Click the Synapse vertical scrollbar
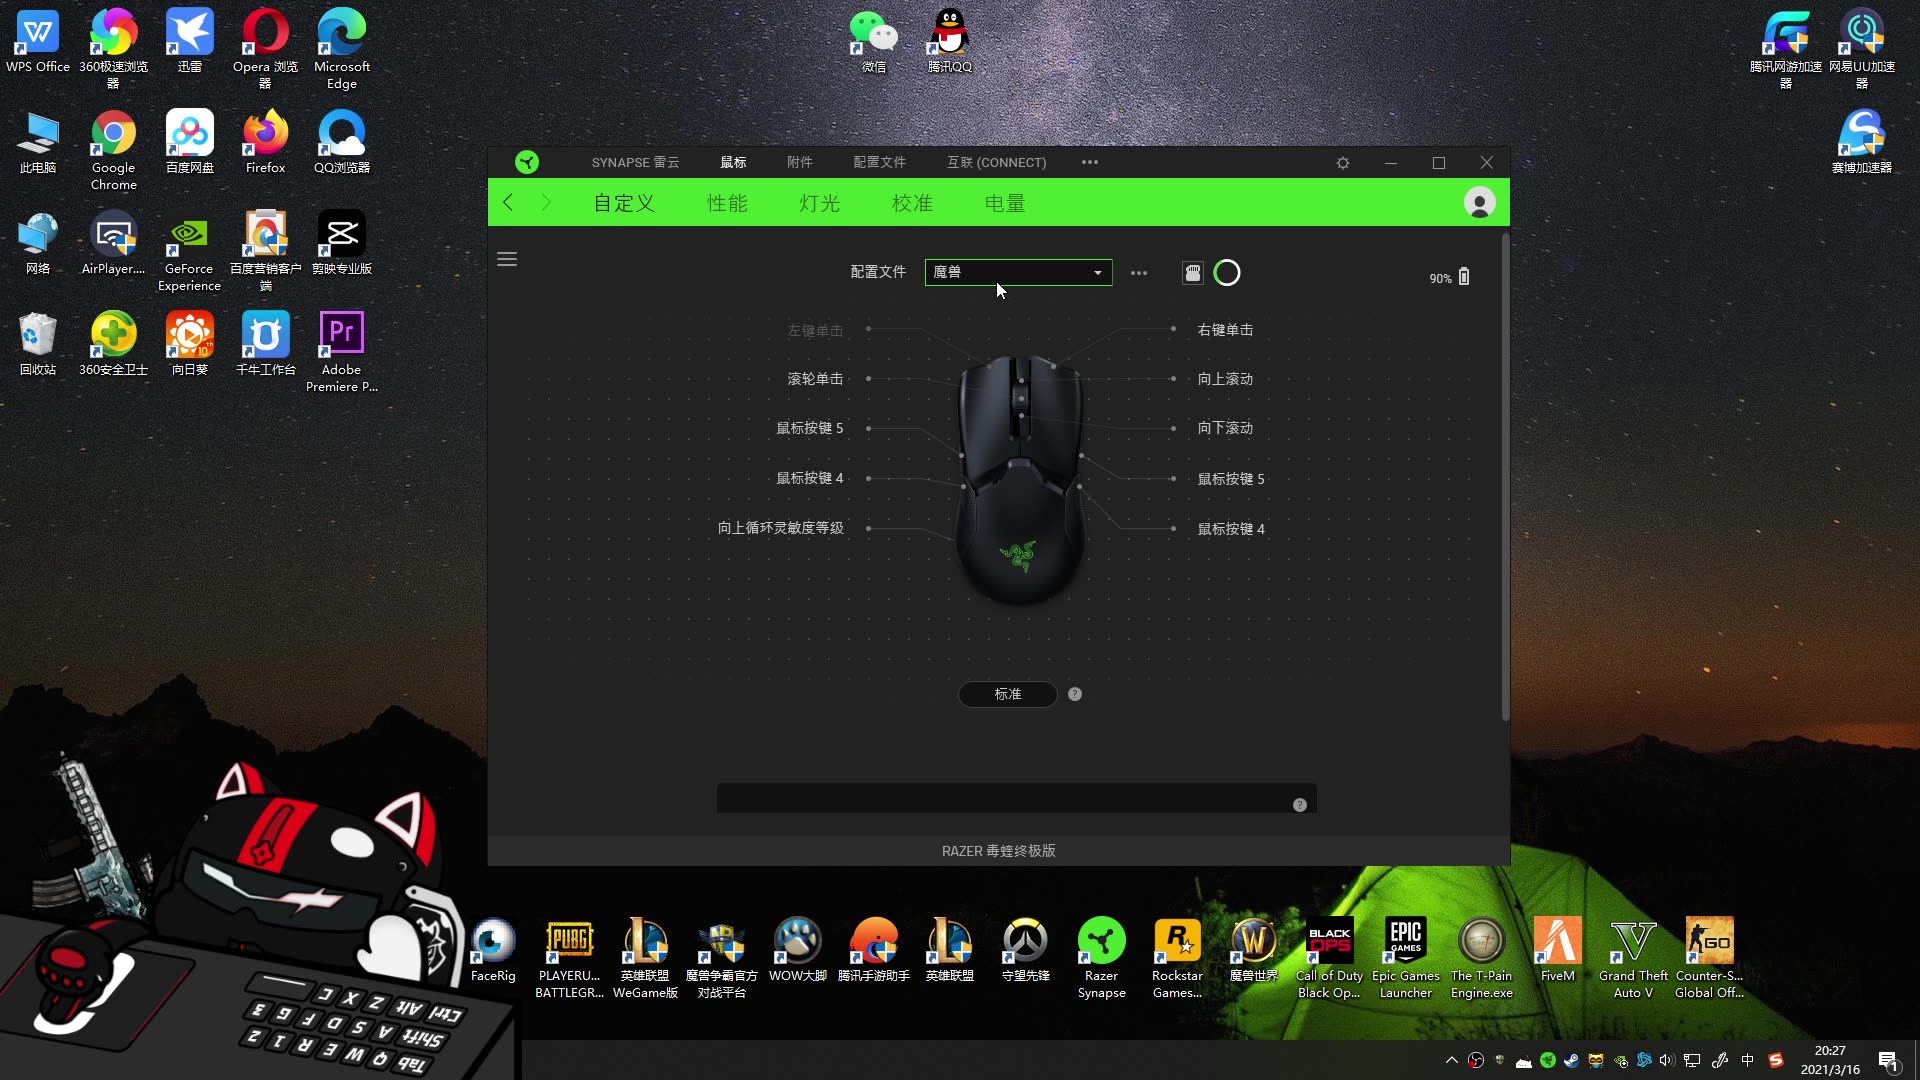 pos(1505,476)
